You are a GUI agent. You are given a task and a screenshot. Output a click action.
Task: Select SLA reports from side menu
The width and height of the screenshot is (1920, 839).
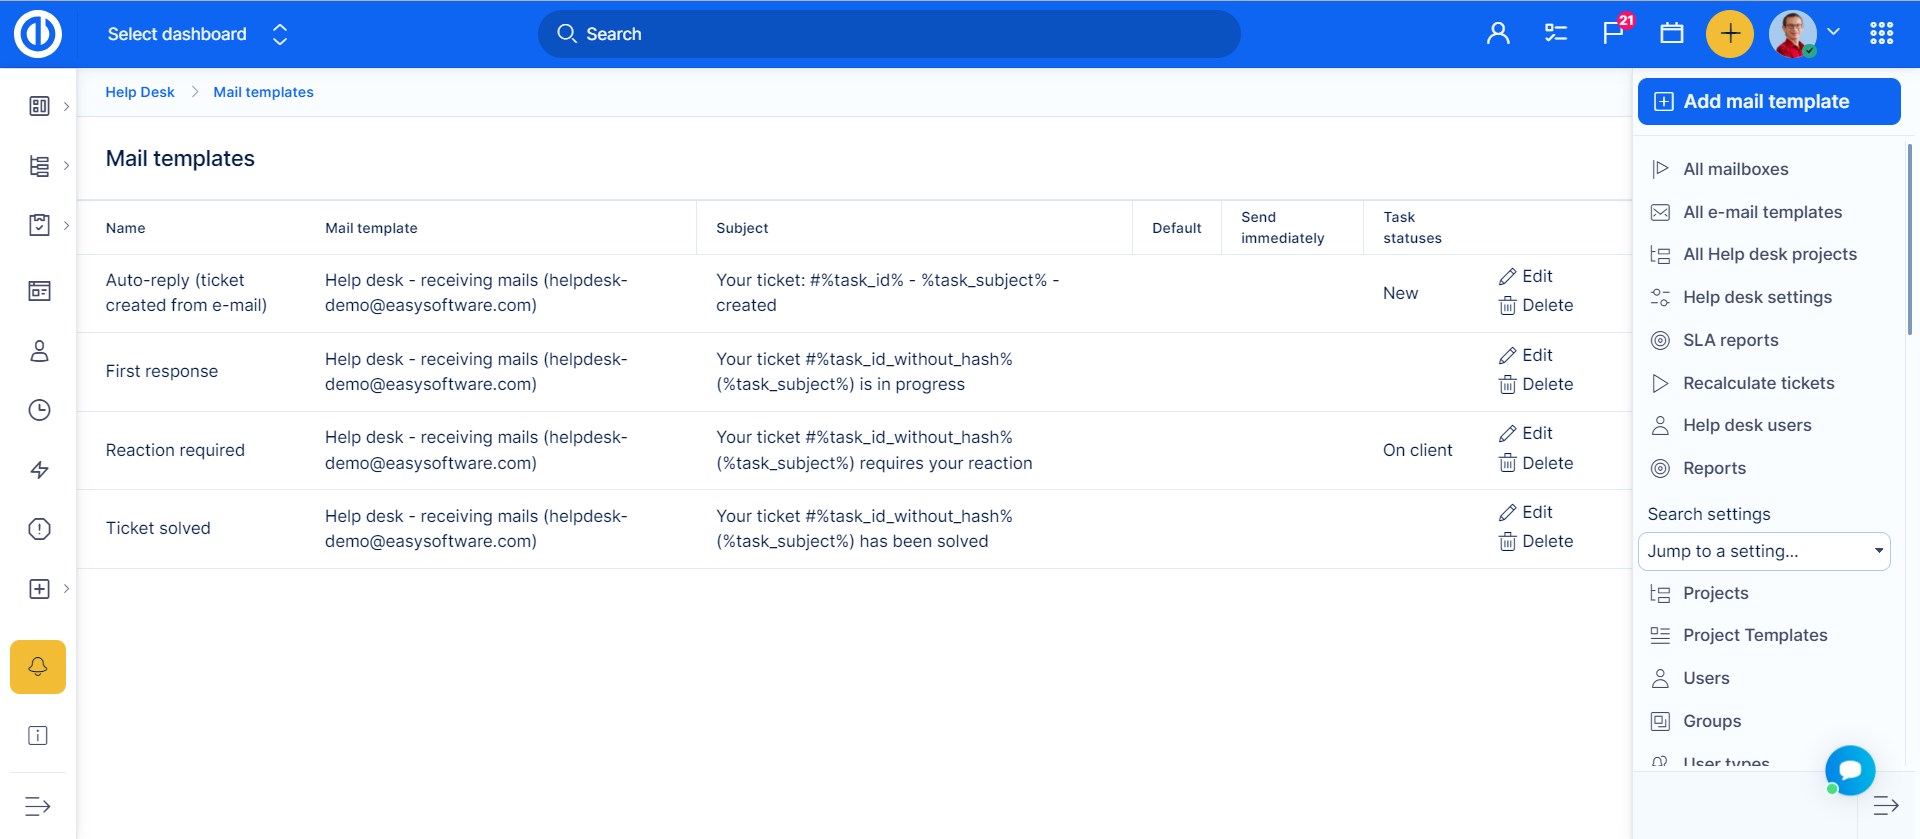pos(1730,340)
